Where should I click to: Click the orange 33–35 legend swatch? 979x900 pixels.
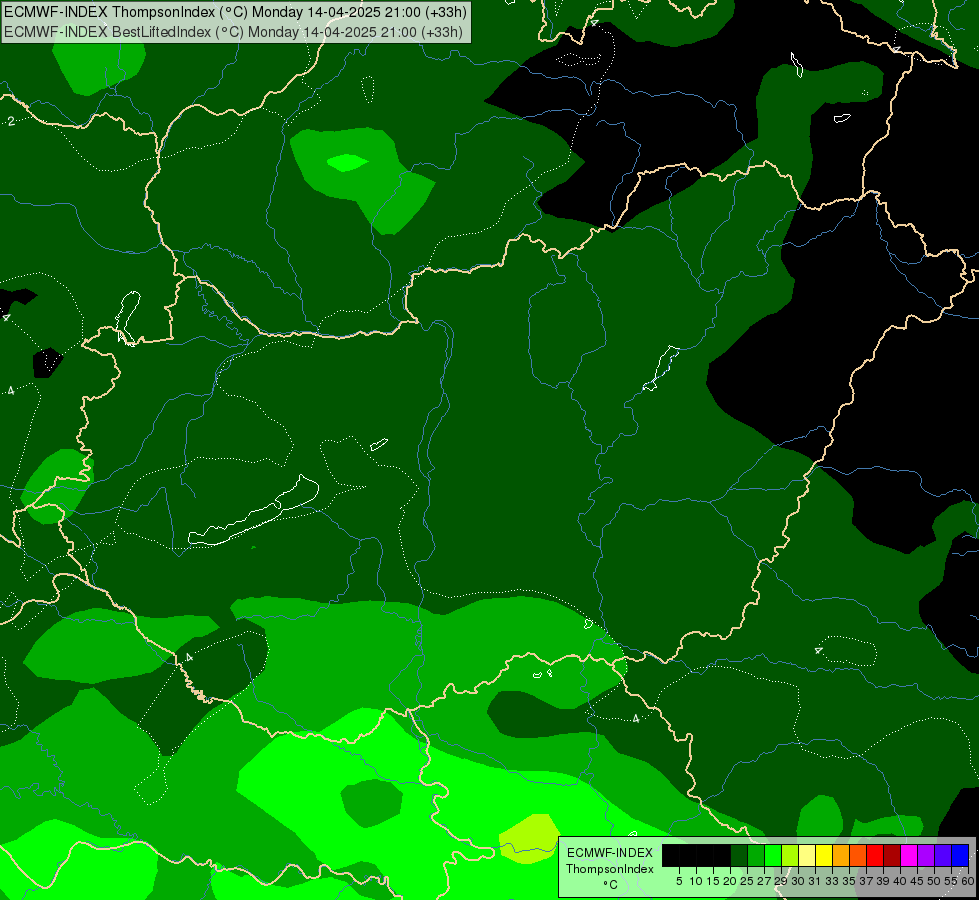tap(841, 855)
